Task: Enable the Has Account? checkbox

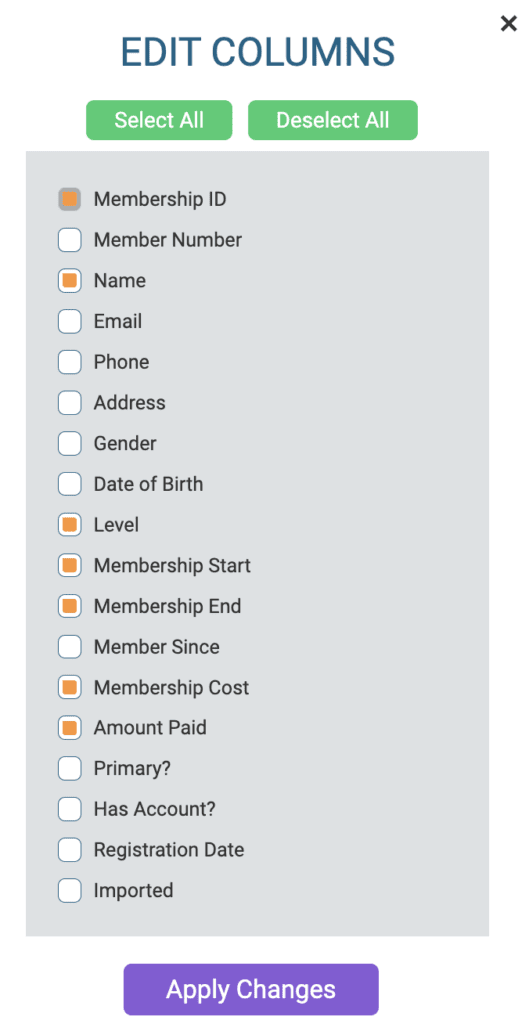Action: (x=70, y=809)
